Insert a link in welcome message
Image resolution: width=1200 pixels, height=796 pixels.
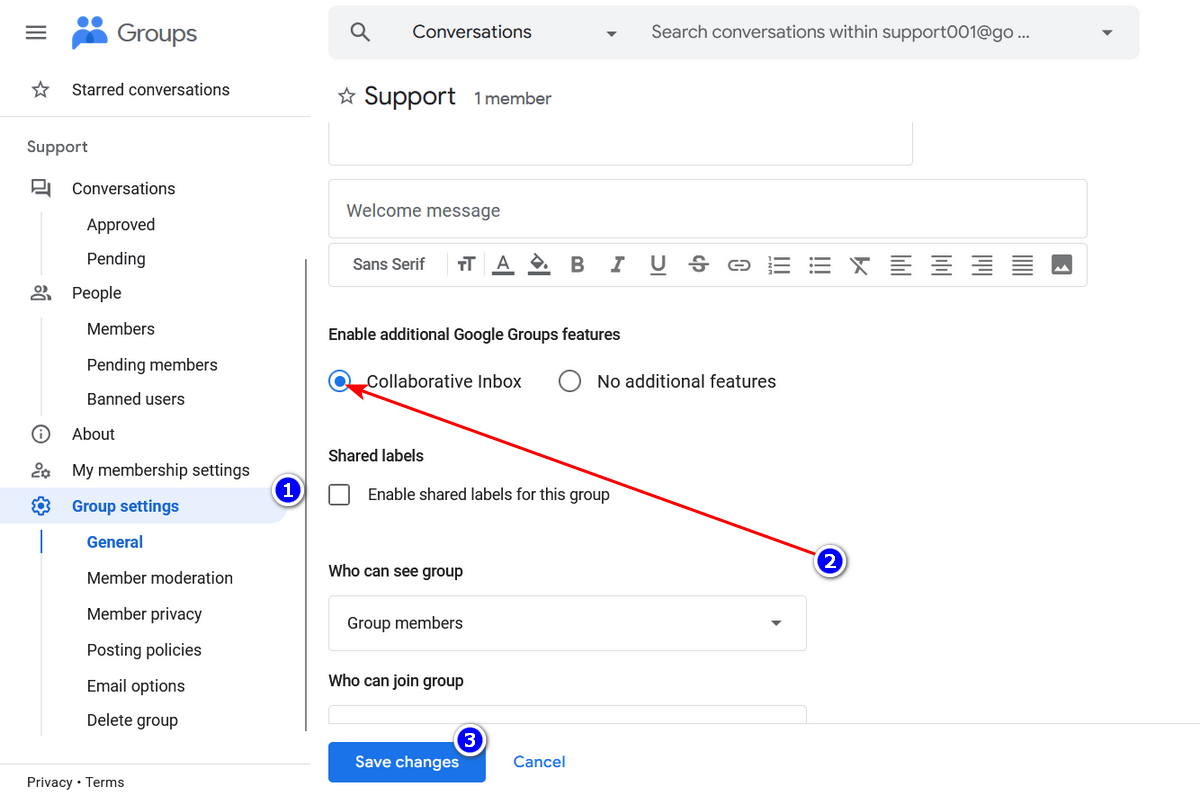click(739, 265)
